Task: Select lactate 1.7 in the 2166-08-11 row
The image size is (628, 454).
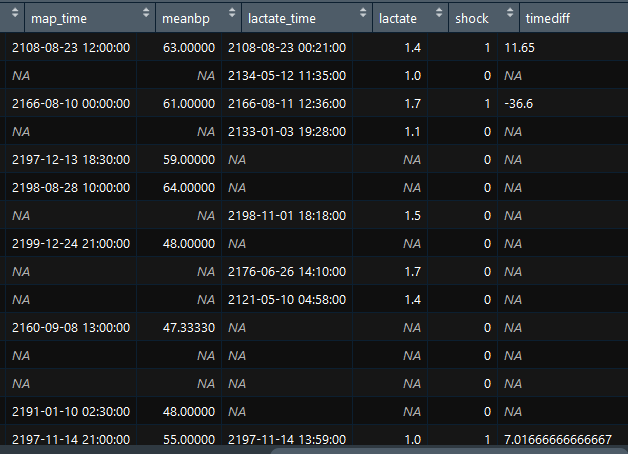Action: click(413, 104)
